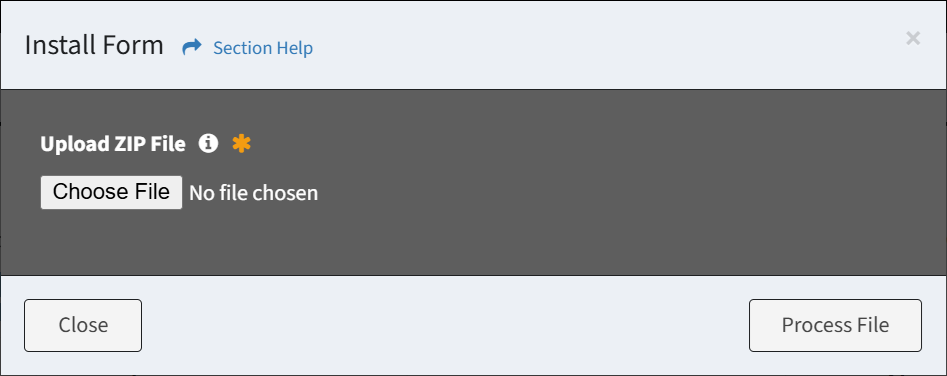The width and height of the screenshot is (947, 376).
Task: Click the Choose File button
Action: tap(111, 192)
